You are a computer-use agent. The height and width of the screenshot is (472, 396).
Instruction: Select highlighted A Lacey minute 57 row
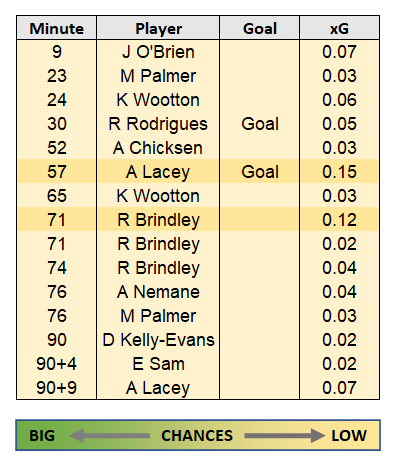pos(198,172)
